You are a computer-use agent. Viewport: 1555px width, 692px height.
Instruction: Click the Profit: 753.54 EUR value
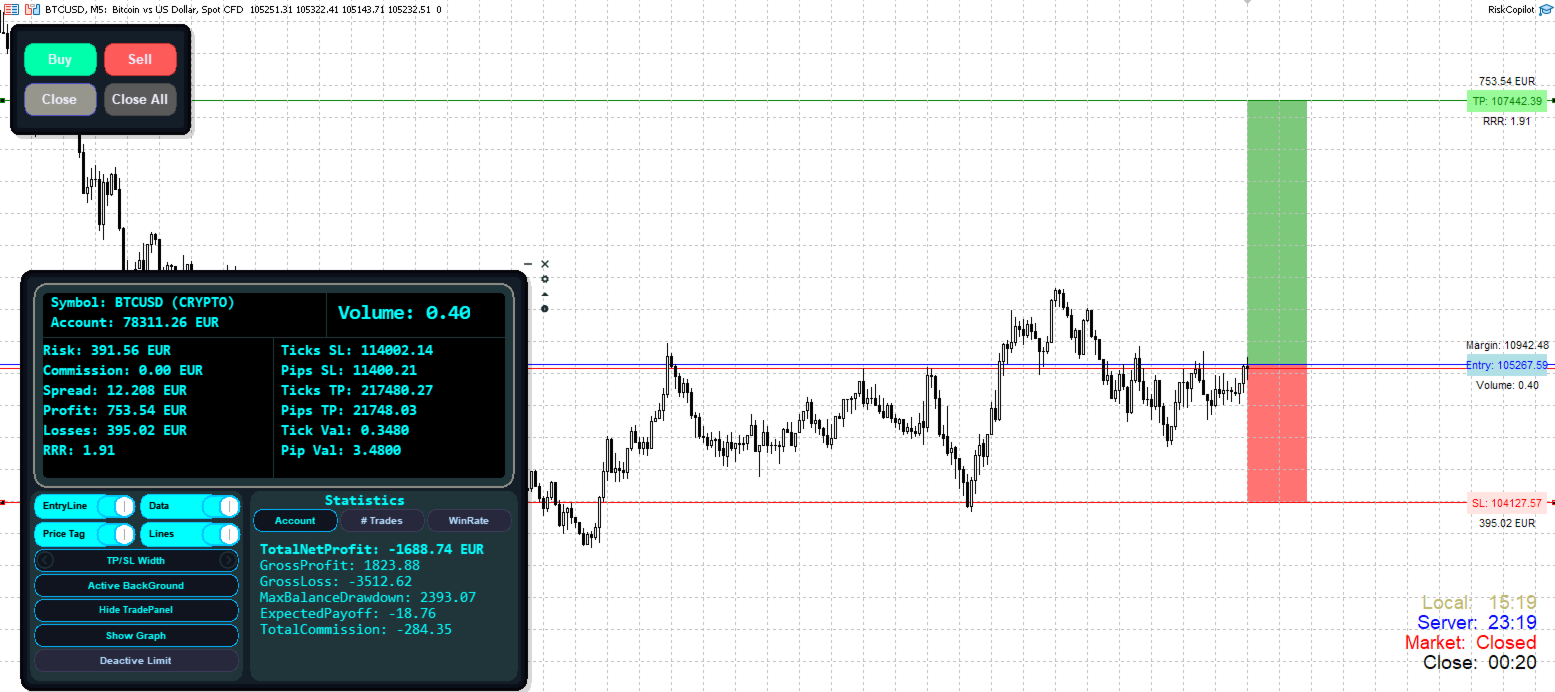[x=115, y=410]
